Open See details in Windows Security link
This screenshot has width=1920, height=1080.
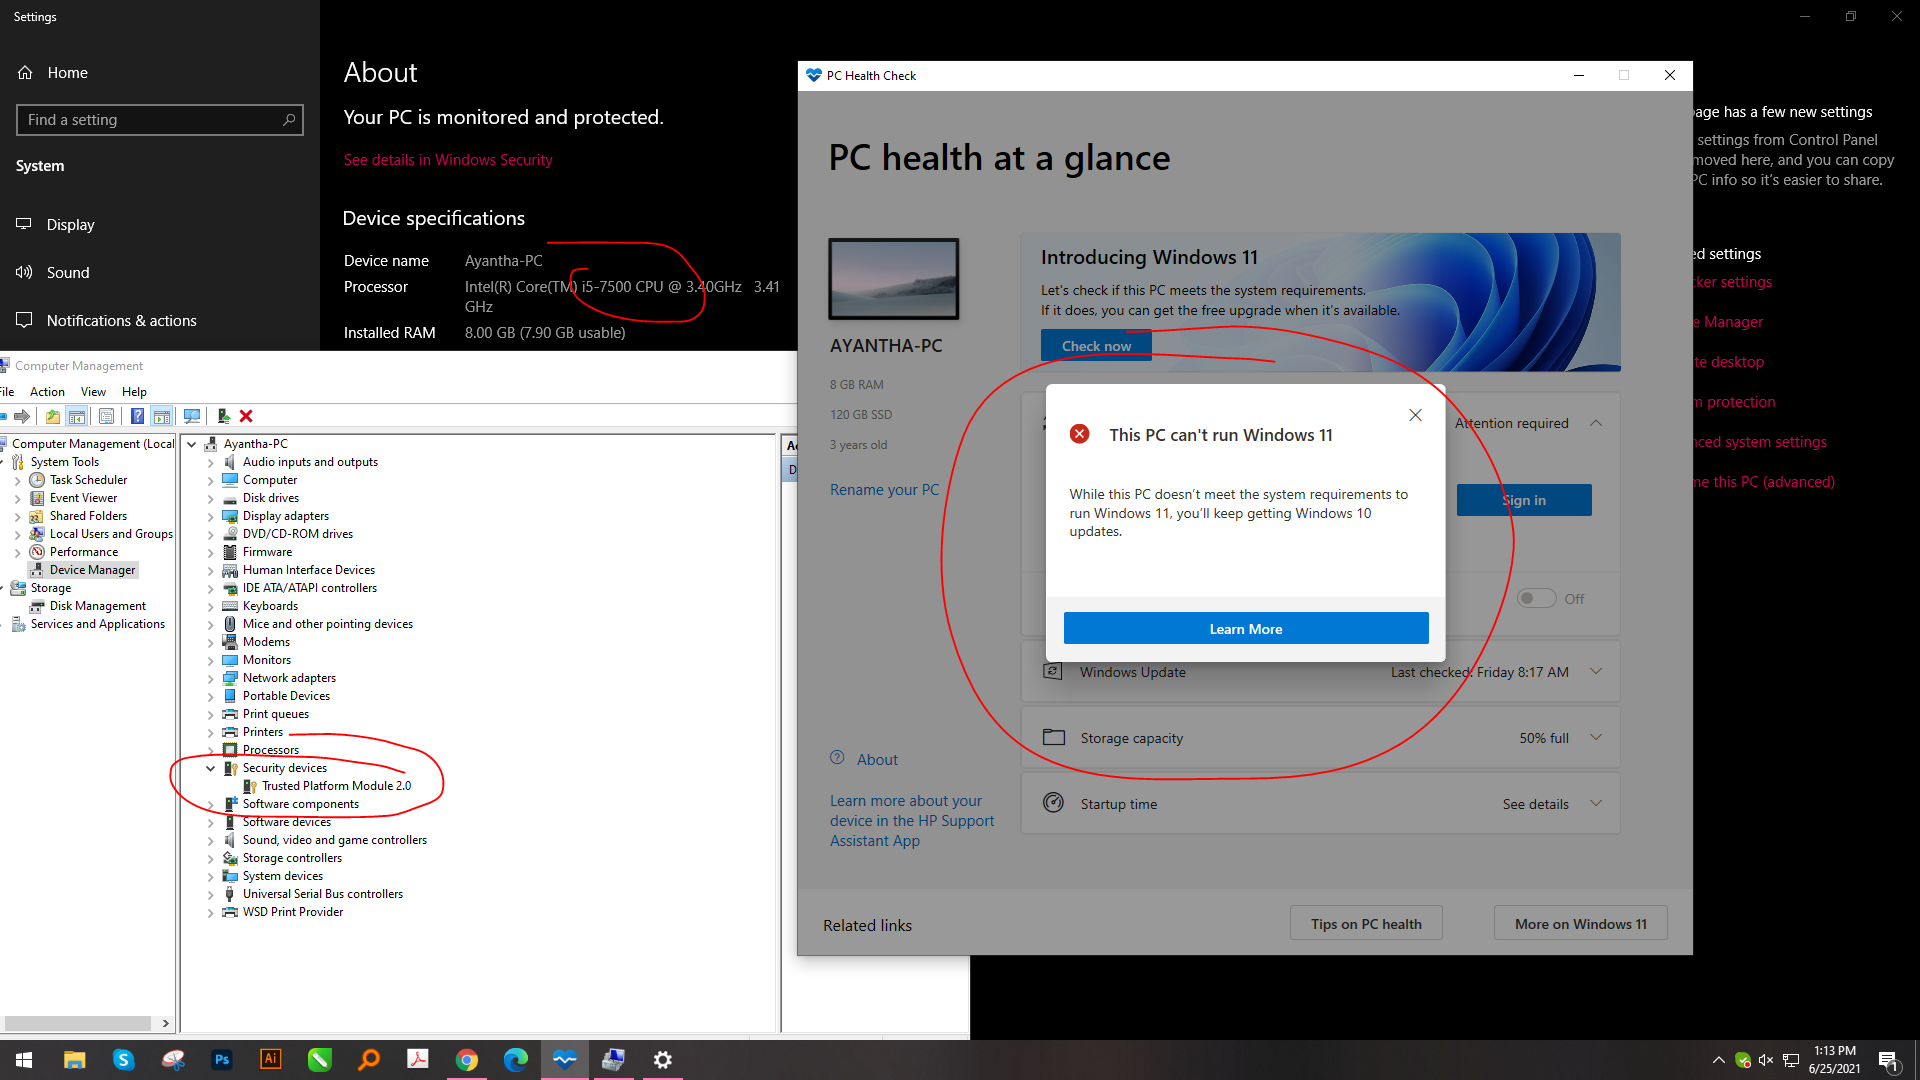click(448, 160)
